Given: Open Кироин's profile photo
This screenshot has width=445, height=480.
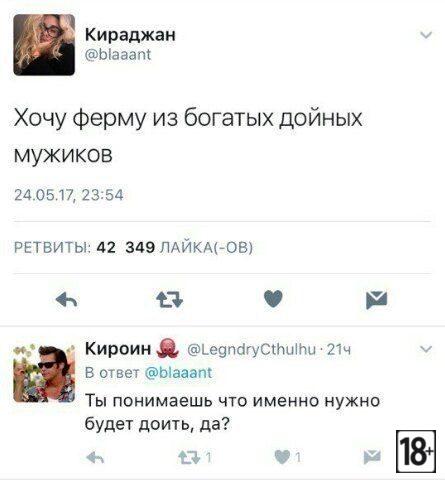Looking at the screenshot, I should pyautogui.click(x=44, y=373).
